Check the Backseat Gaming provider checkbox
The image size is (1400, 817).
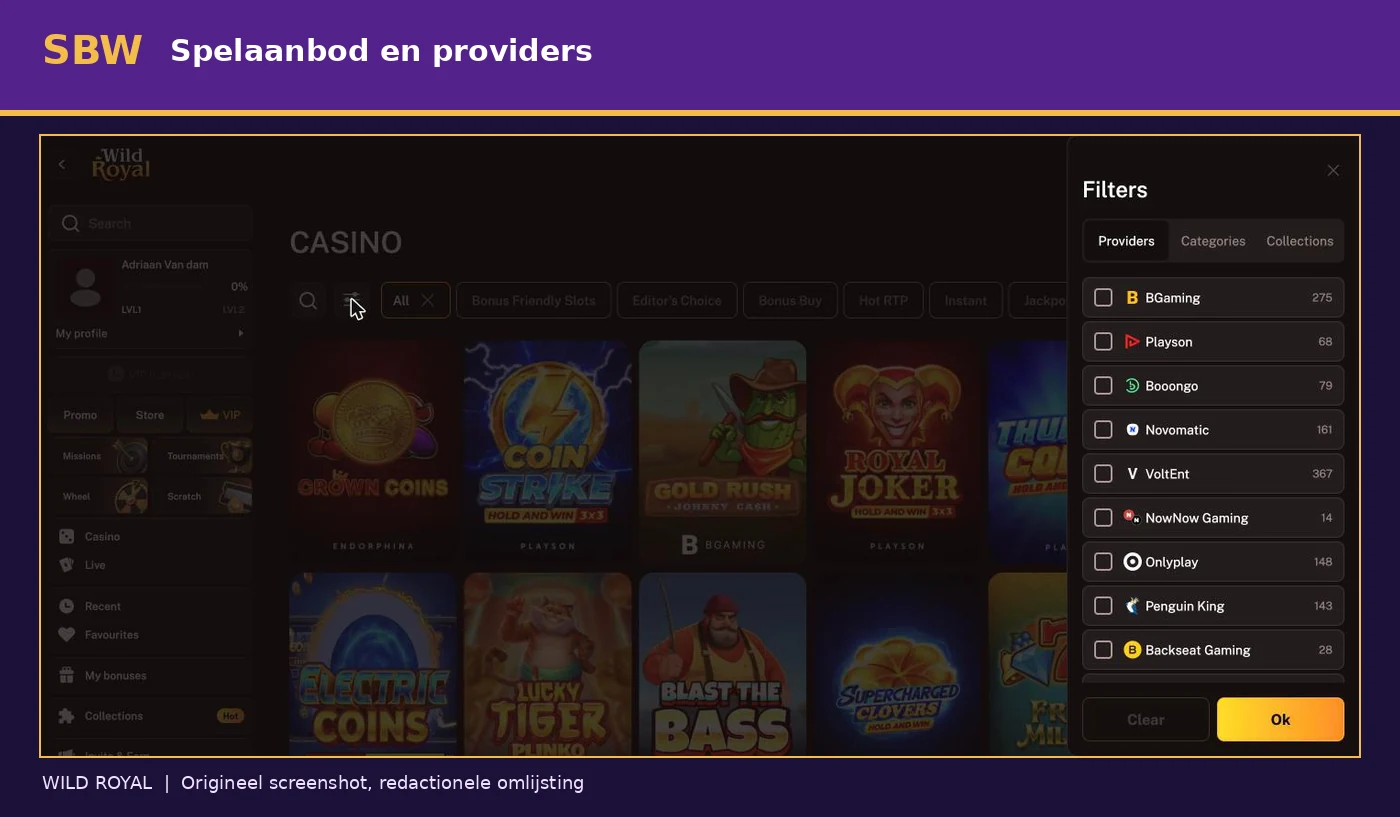pyautogui.click(x=1103, y=650)
